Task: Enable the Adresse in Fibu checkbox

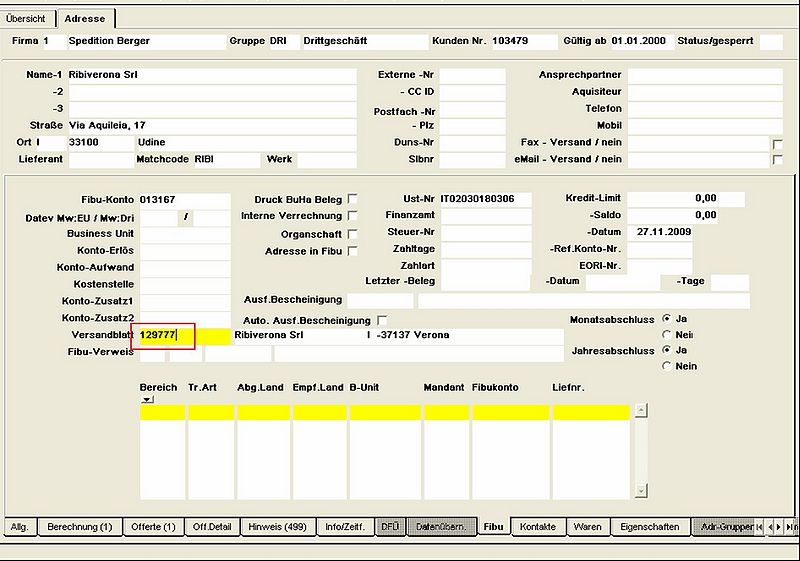Action: 352,251
